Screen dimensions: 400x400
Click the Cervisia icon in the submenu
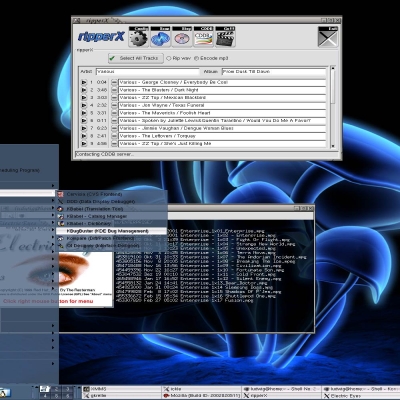[60, 194]
